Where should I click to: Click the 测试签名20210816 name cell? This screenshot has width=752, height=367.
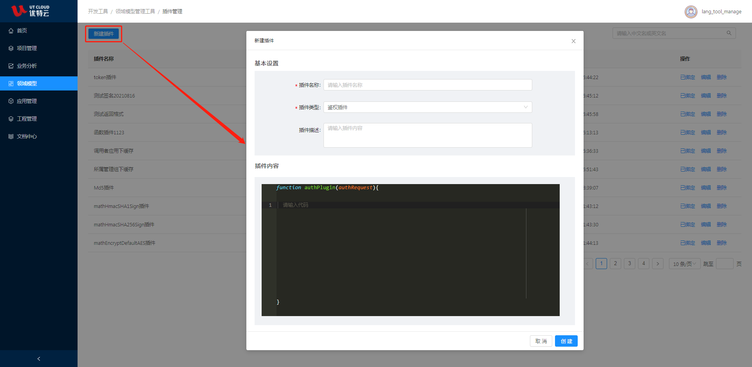pyautogui.click(x=114, y=96)
